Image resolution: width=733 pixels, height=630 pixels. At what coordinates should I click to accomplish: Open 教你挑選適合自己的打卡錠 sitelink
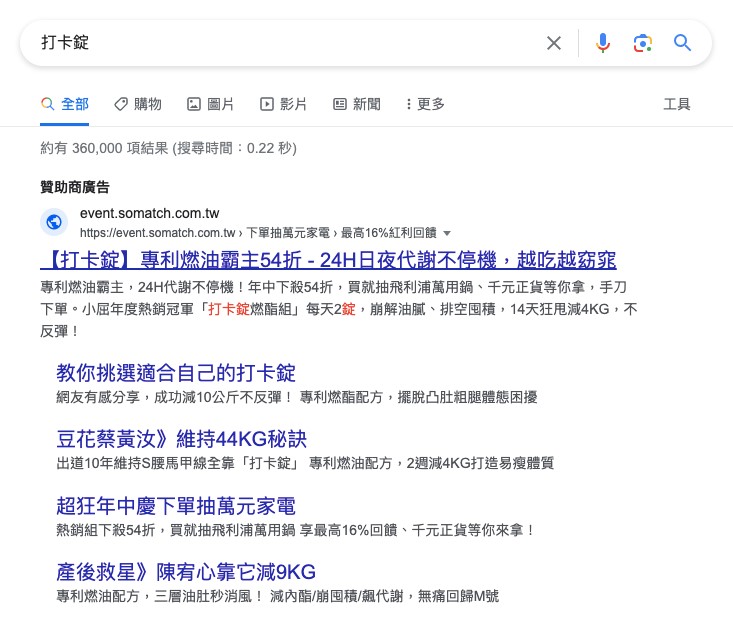coord(176,373)
